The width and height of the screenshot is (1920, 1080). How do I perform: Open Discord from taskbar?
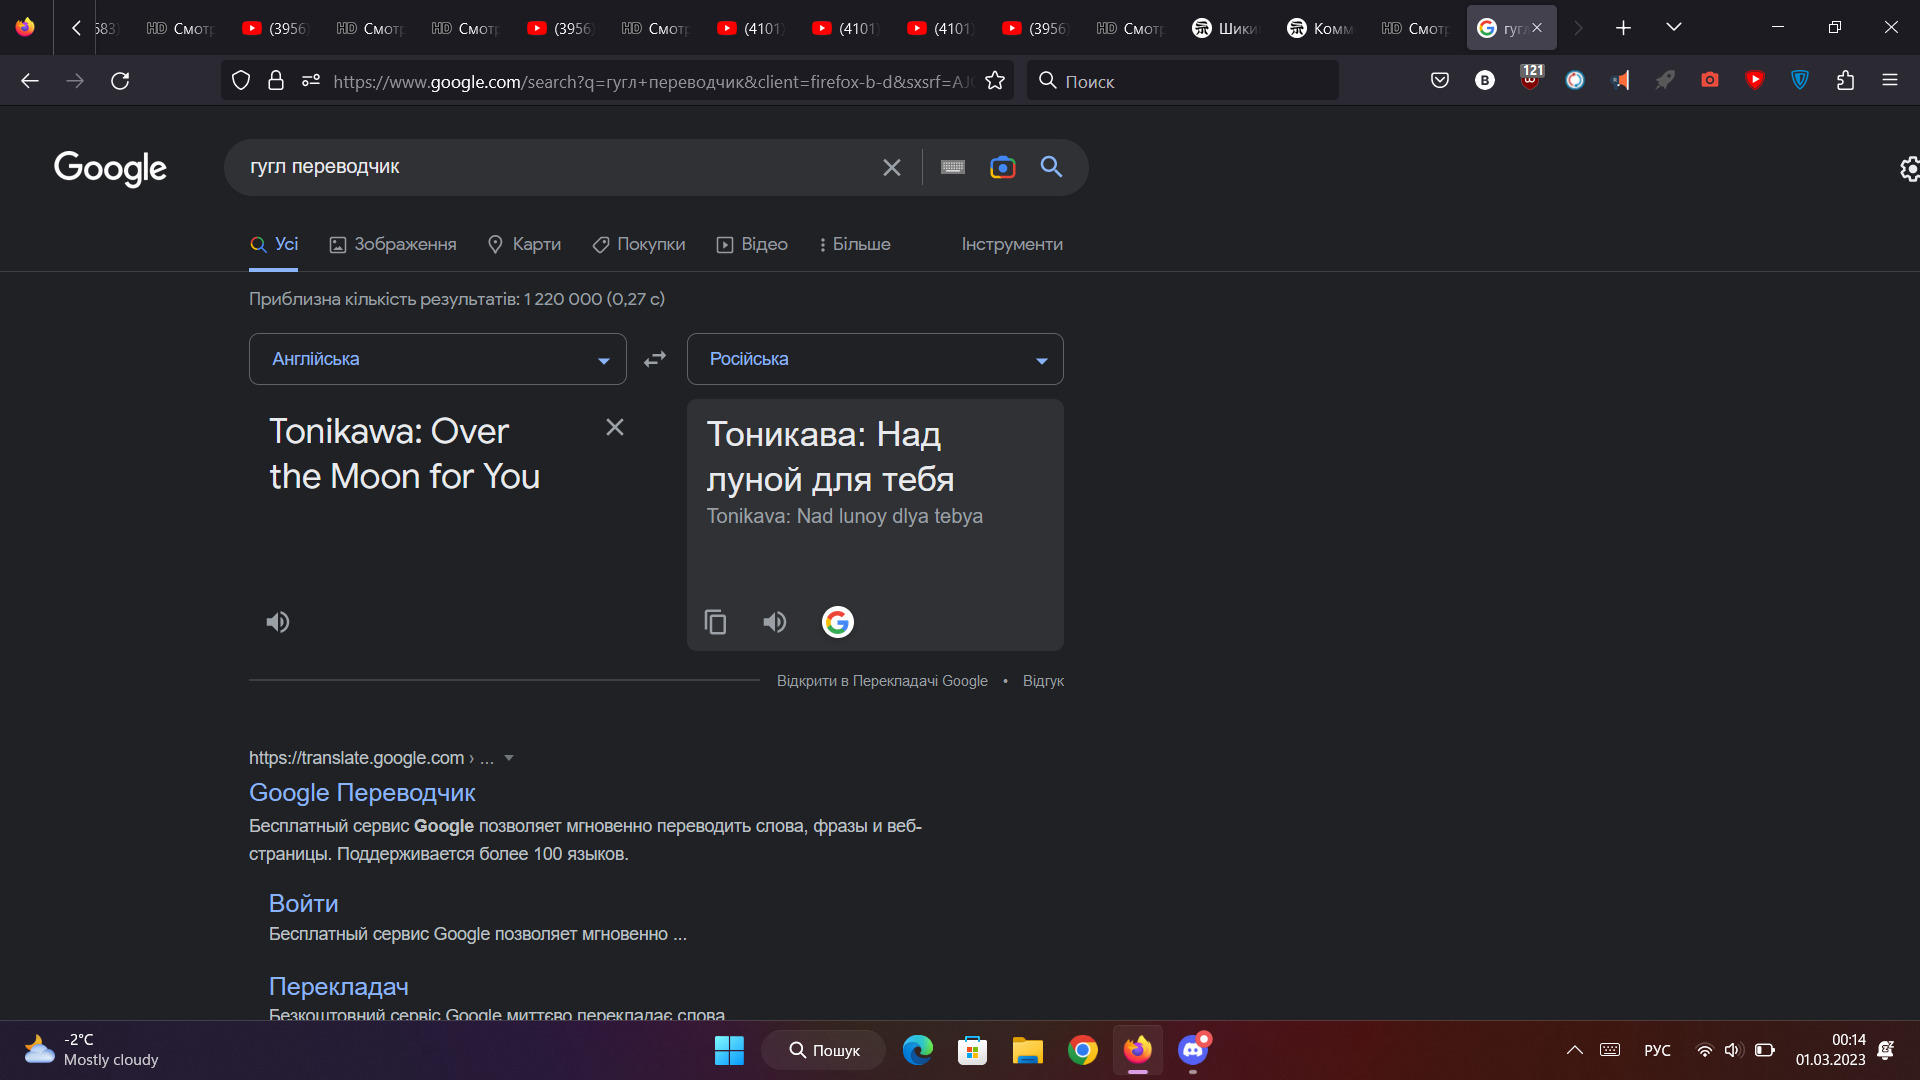tap(1192, 1050)
